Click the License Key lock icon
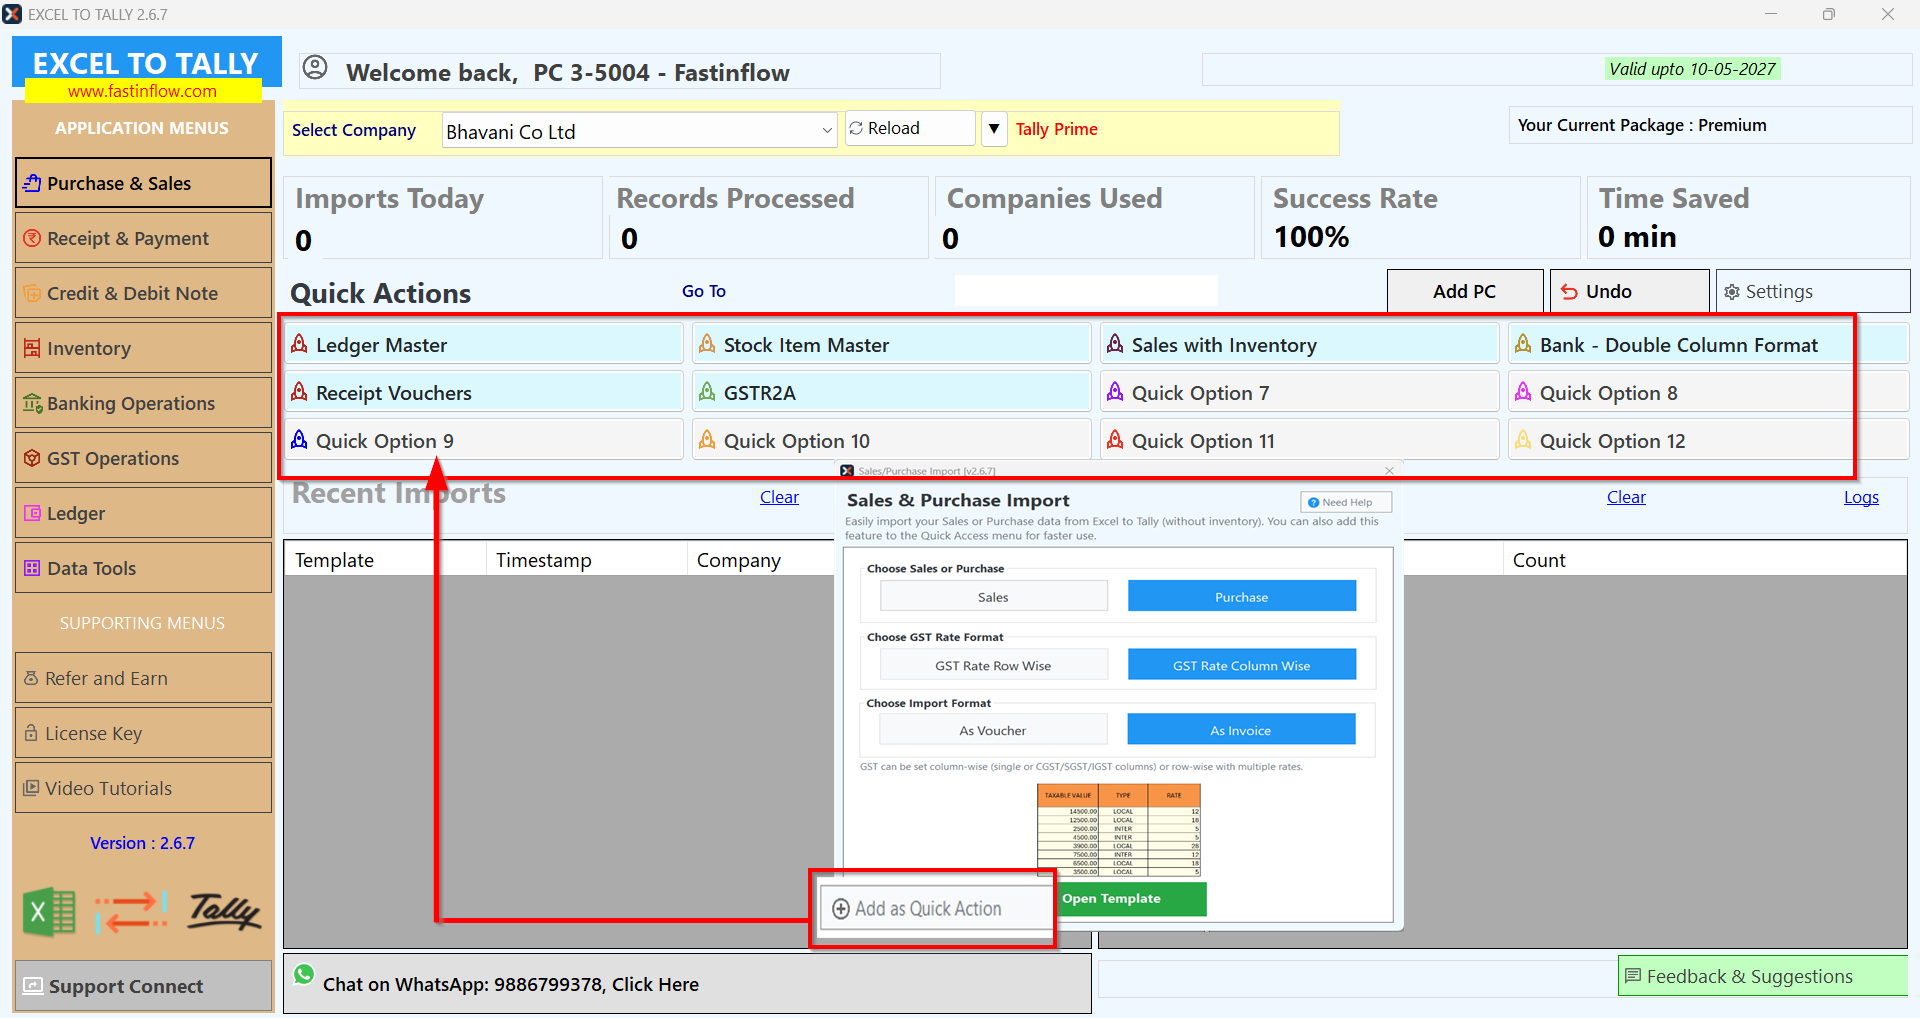Screen dimensions: 1920x1018 [31, 733]
